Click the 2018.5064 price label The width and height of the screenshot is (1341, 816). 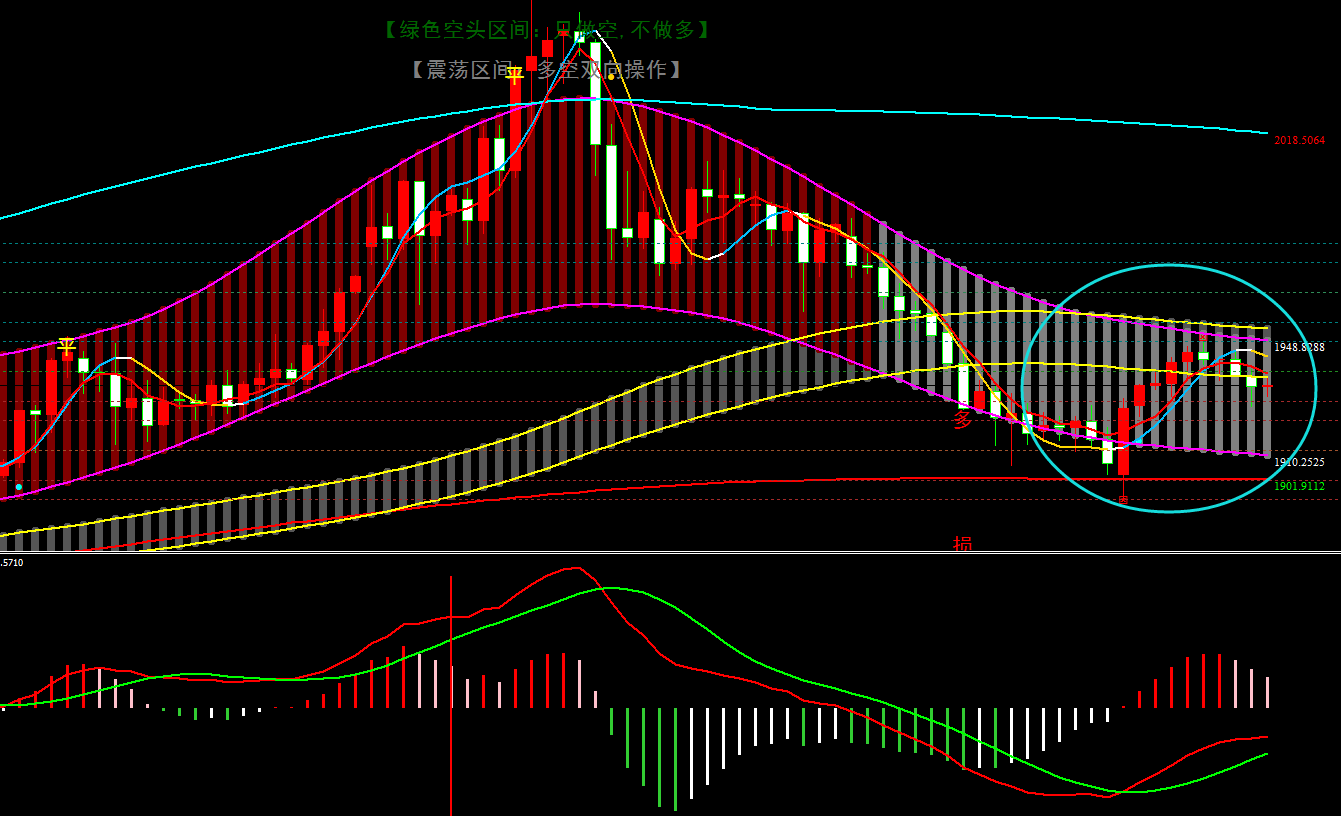pyautogui.click(x=1299, y=140)
